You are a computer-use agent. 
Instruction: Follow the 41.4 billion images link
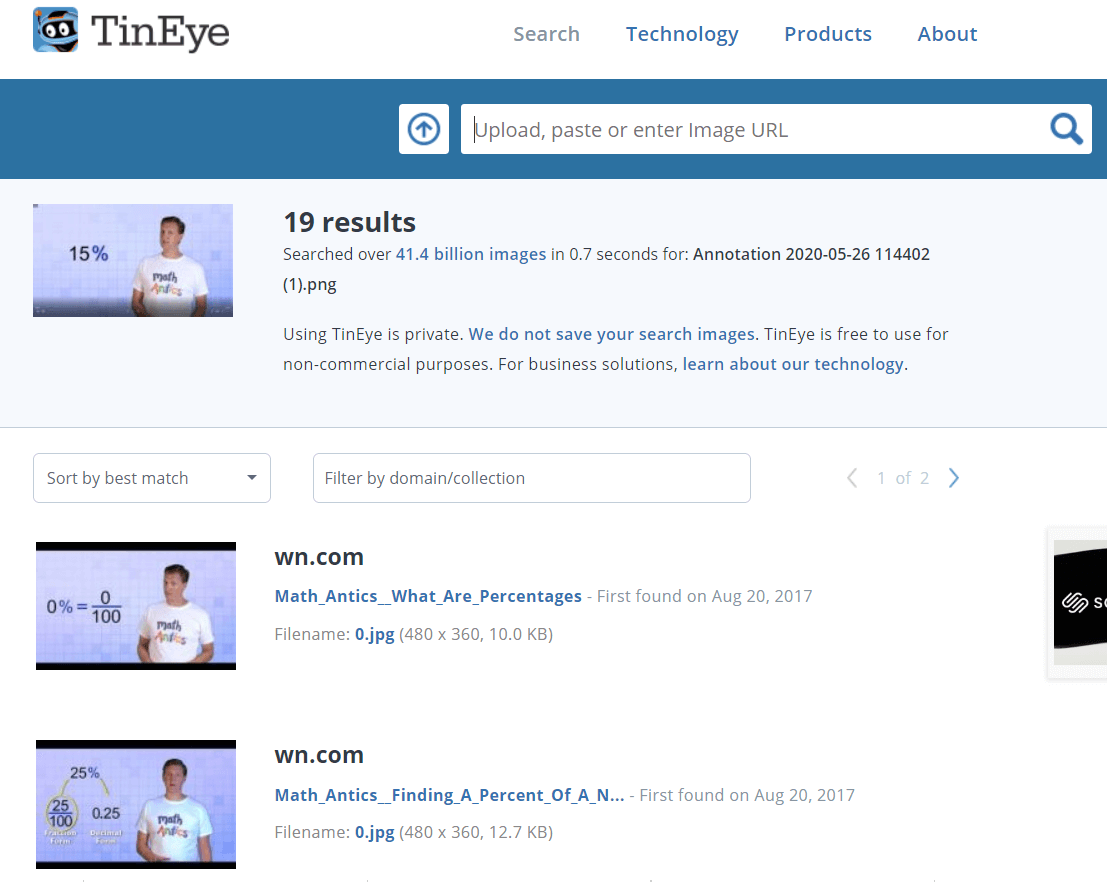click(x=471, y=254)
